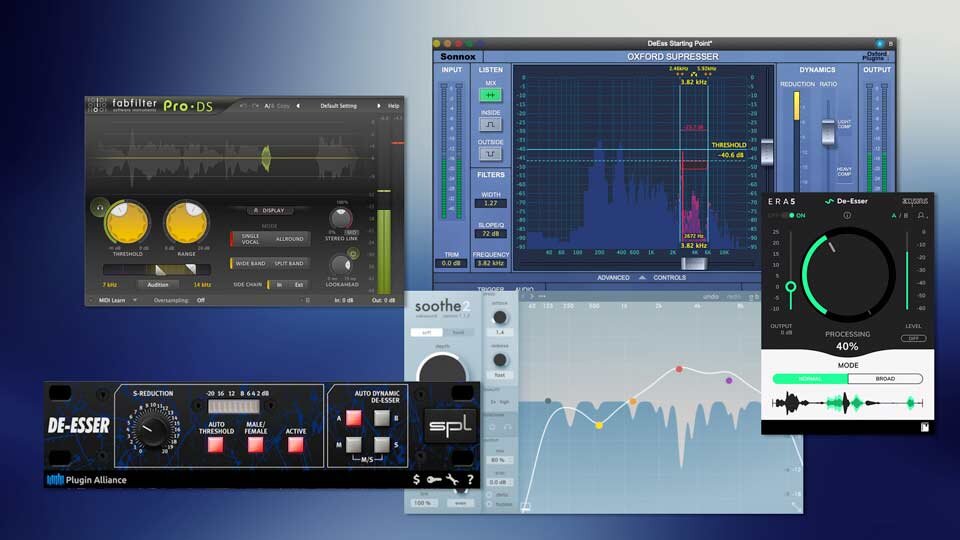Click the Oxford Supresser MIX listen button

(490, 95)
